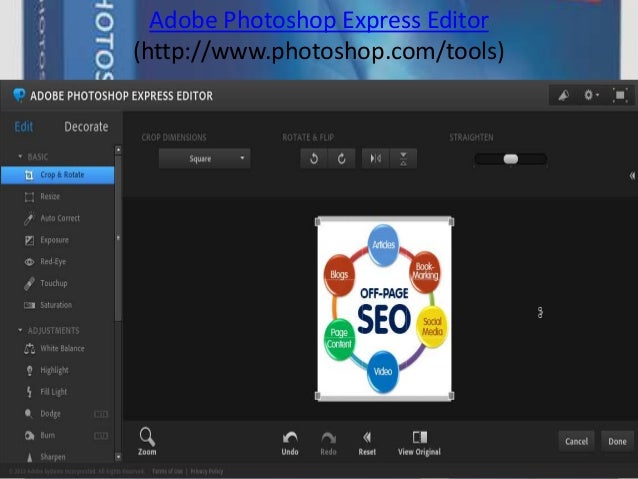This screenshot has width=638, height=479.
Task: Click the Straighten slider handle
Action: [x=511, y=159]
